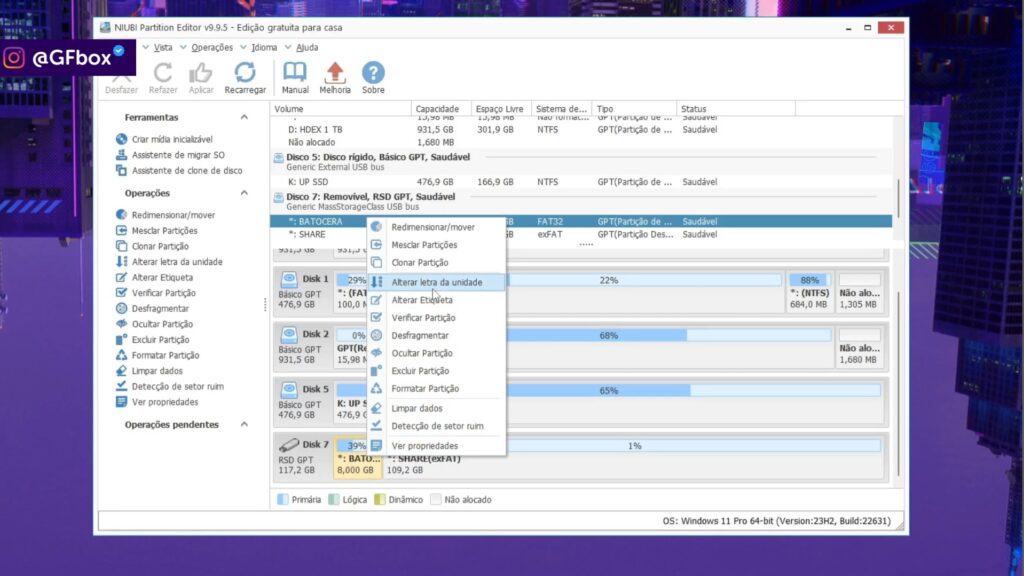Image resolution: width=1024 pixels, height=576 pixels.
Task: Select the 1,680 MB unallocated block on Disk 2
Action: tap(859, 347)
